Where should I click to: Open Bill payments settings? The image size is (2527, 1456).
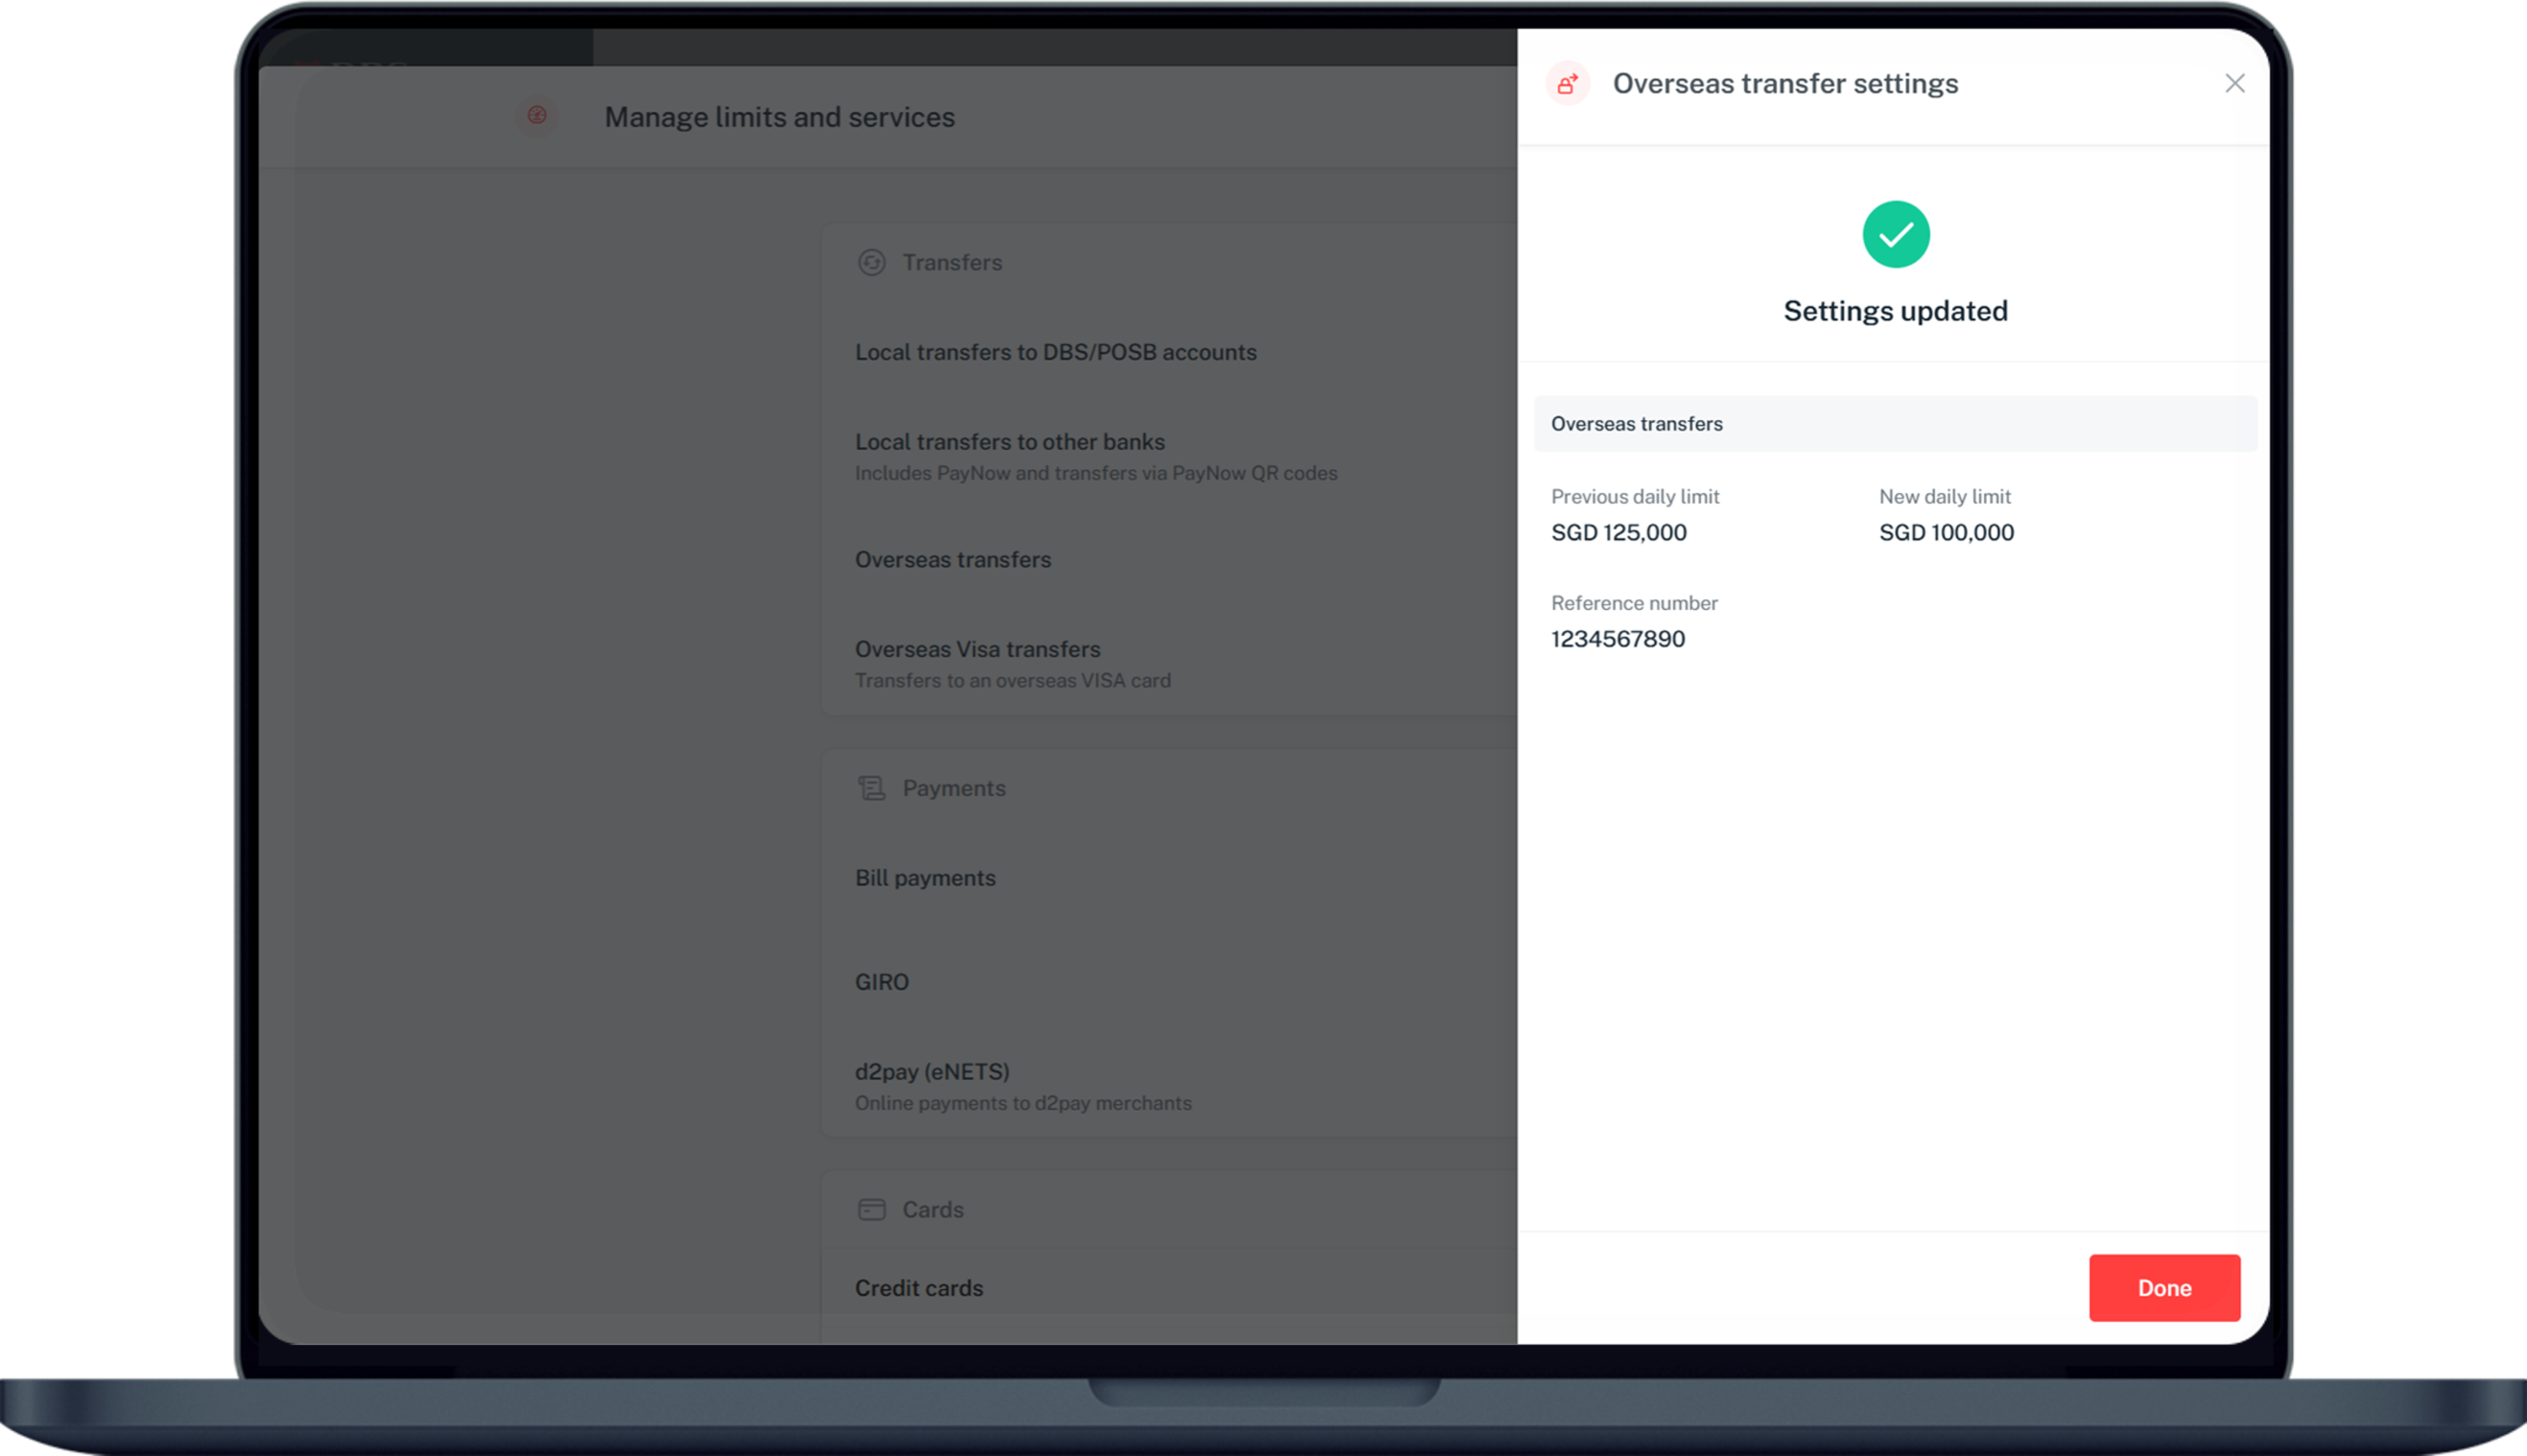[924, 878]
